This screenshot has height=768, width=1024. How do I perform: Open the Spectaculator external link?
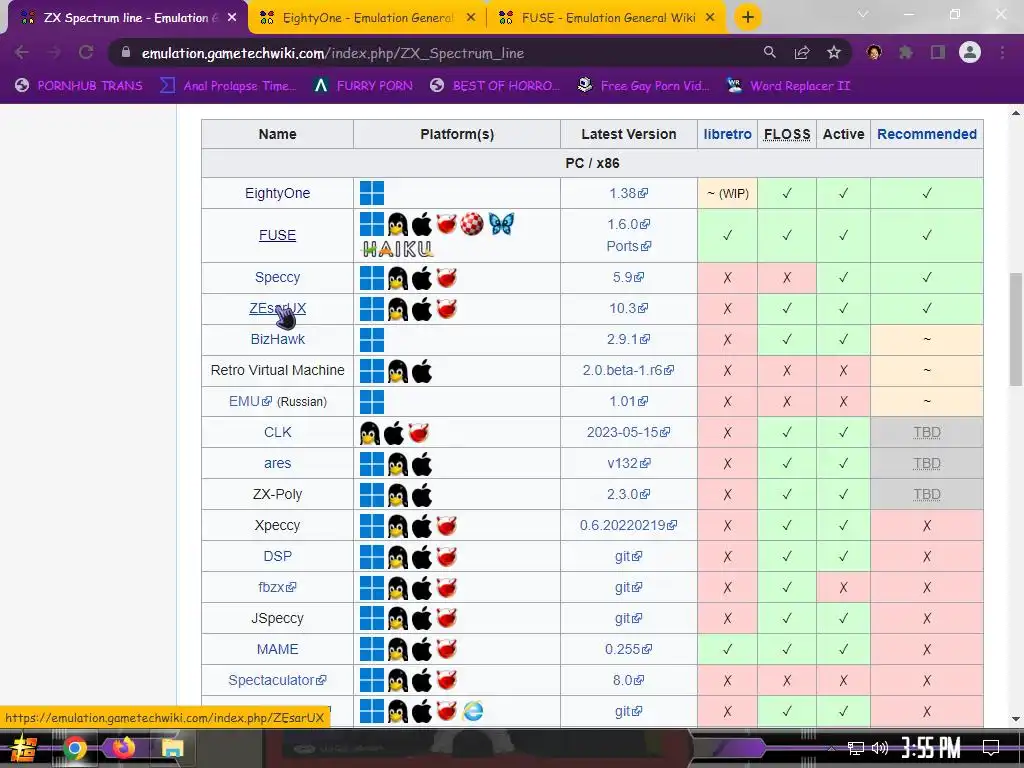click(x=278, y=680)
